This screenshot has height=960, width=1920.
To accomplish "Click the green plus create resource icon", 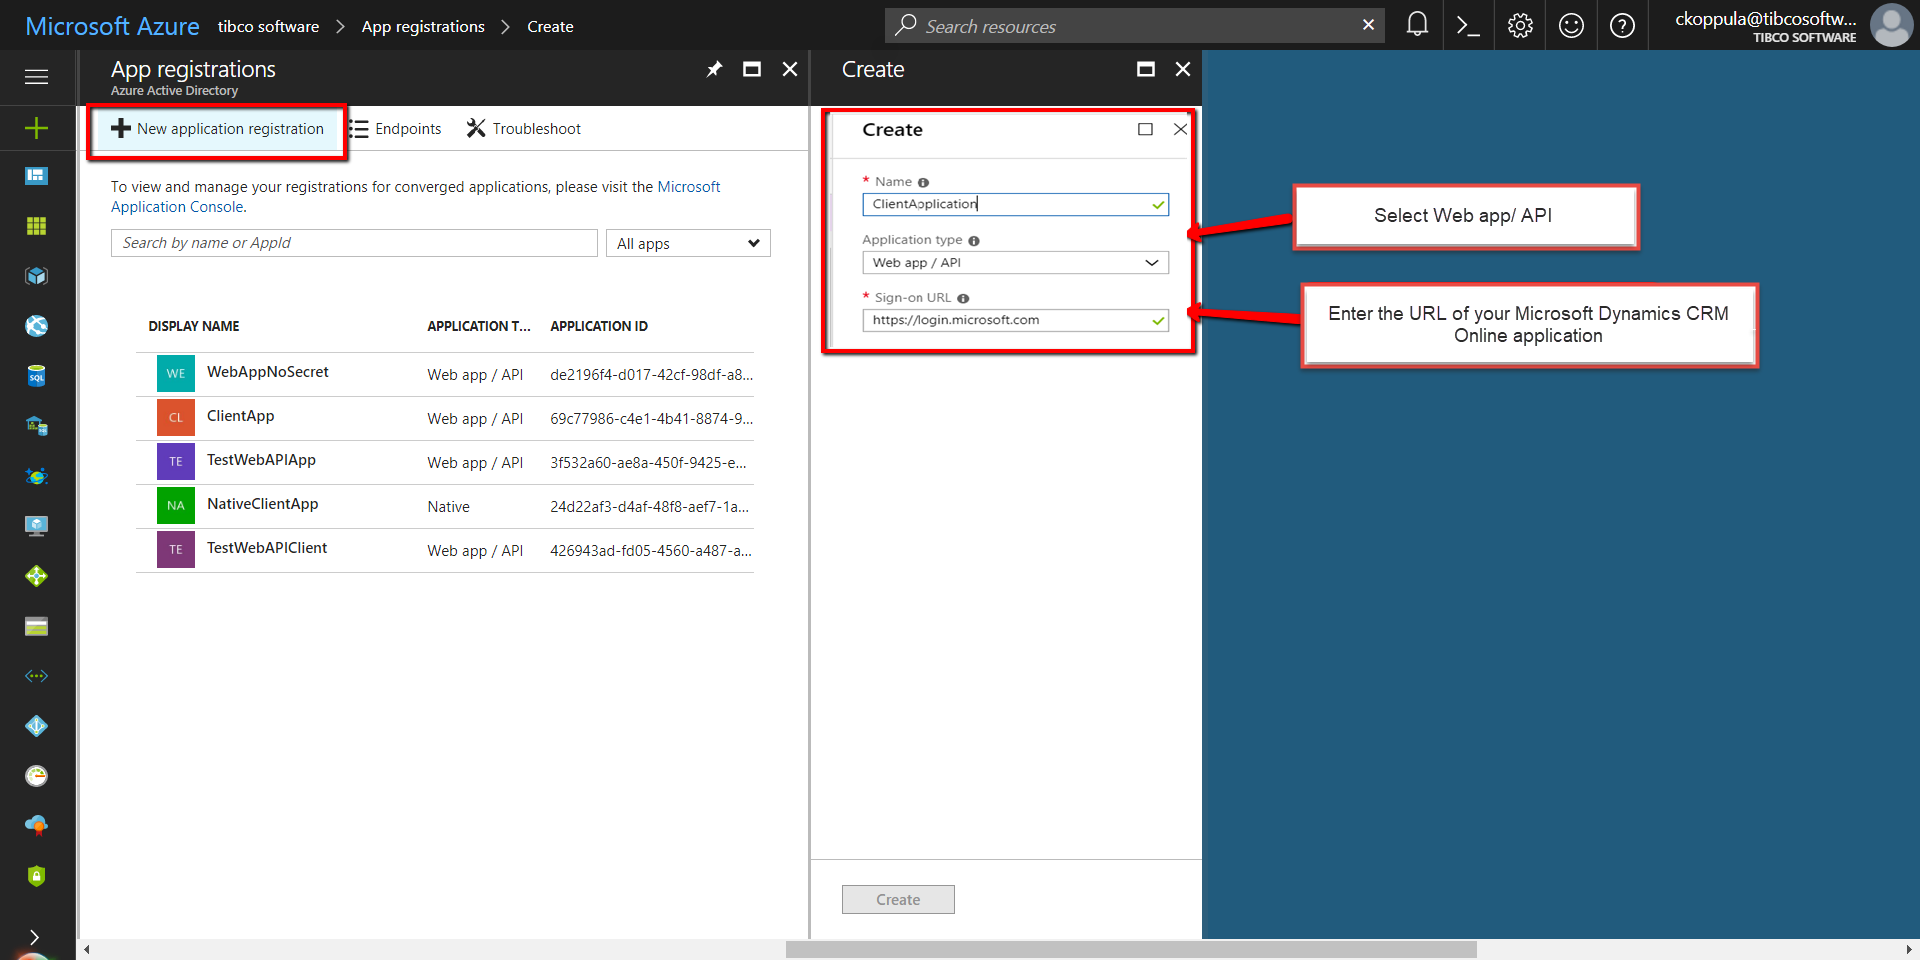I will pos(36,128).
